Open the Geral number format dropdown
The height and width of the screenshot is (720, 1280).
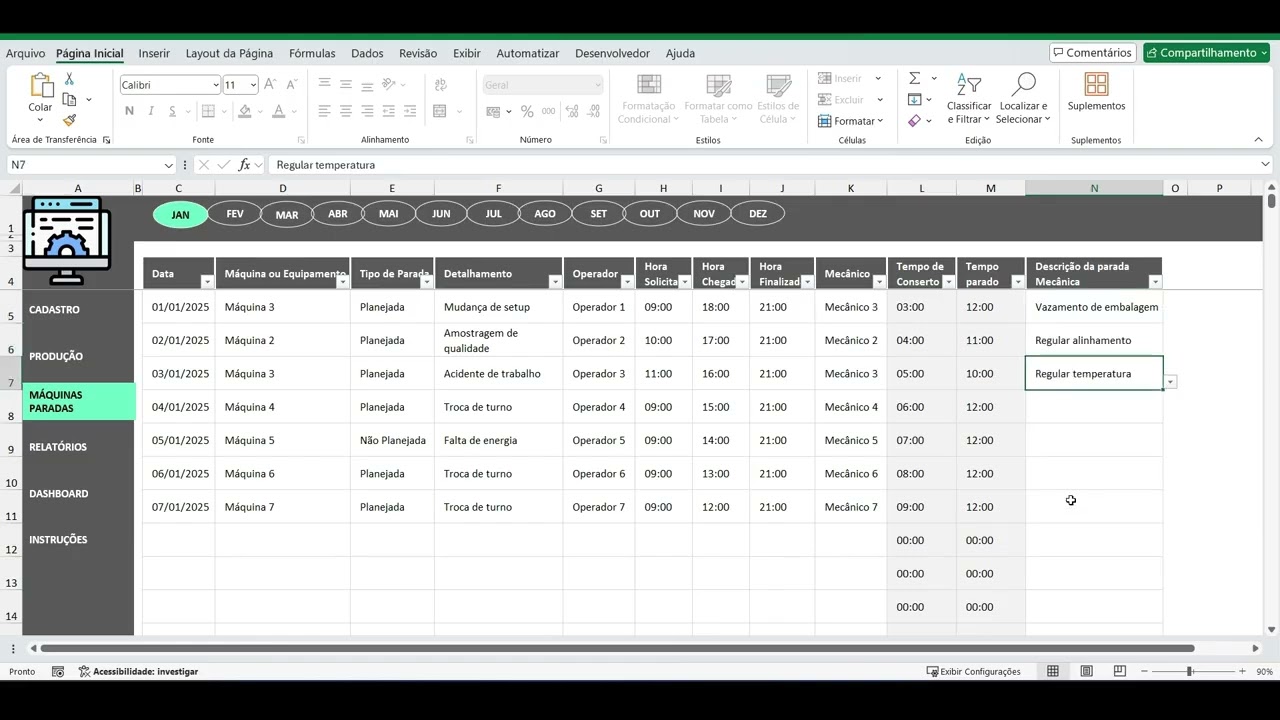pyautogui.click(x=598, y=85)
